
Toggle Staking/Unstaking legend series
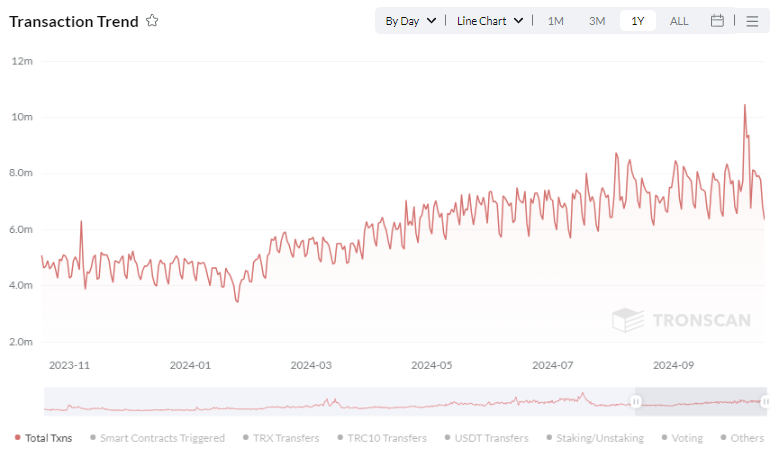(x=595, y=438)
